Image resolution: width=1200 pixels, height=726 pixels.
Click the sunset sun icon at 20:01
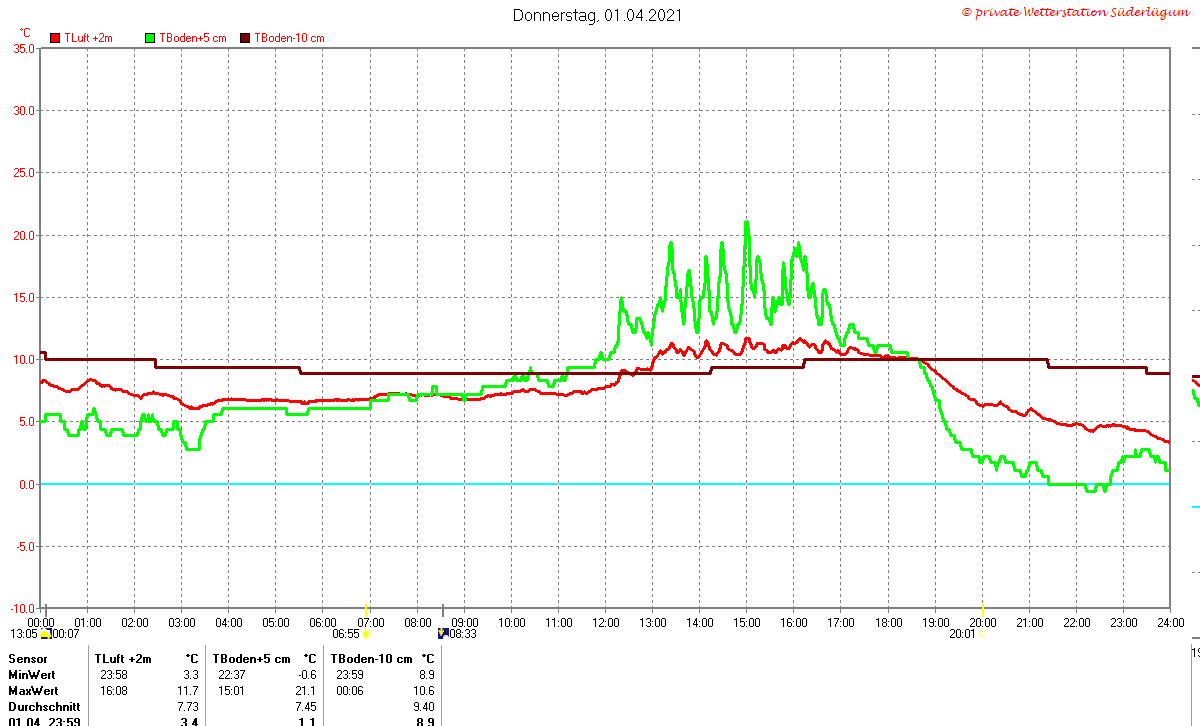click(982, 634)
